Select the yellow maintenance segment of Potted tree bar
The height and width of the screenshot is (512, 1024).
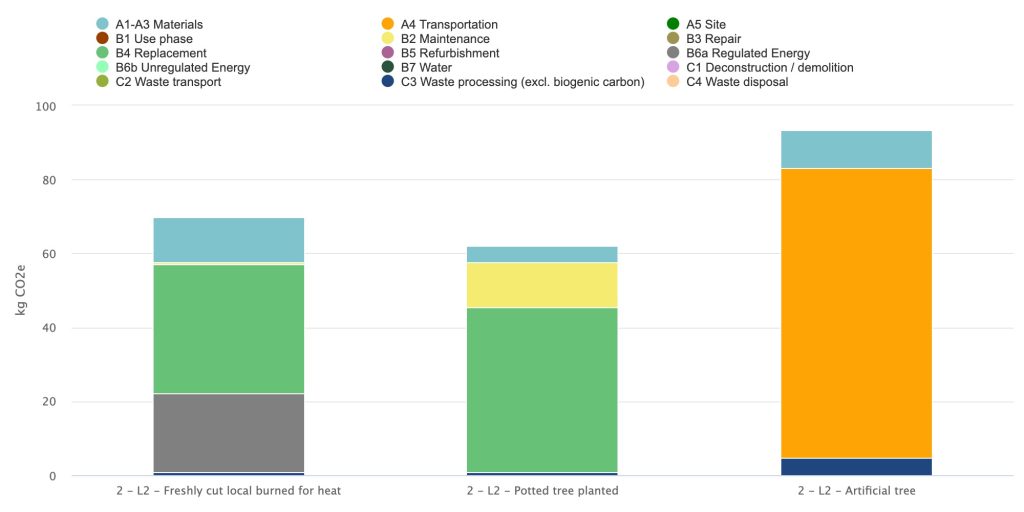pyautogui.click(x=542, y=285)
